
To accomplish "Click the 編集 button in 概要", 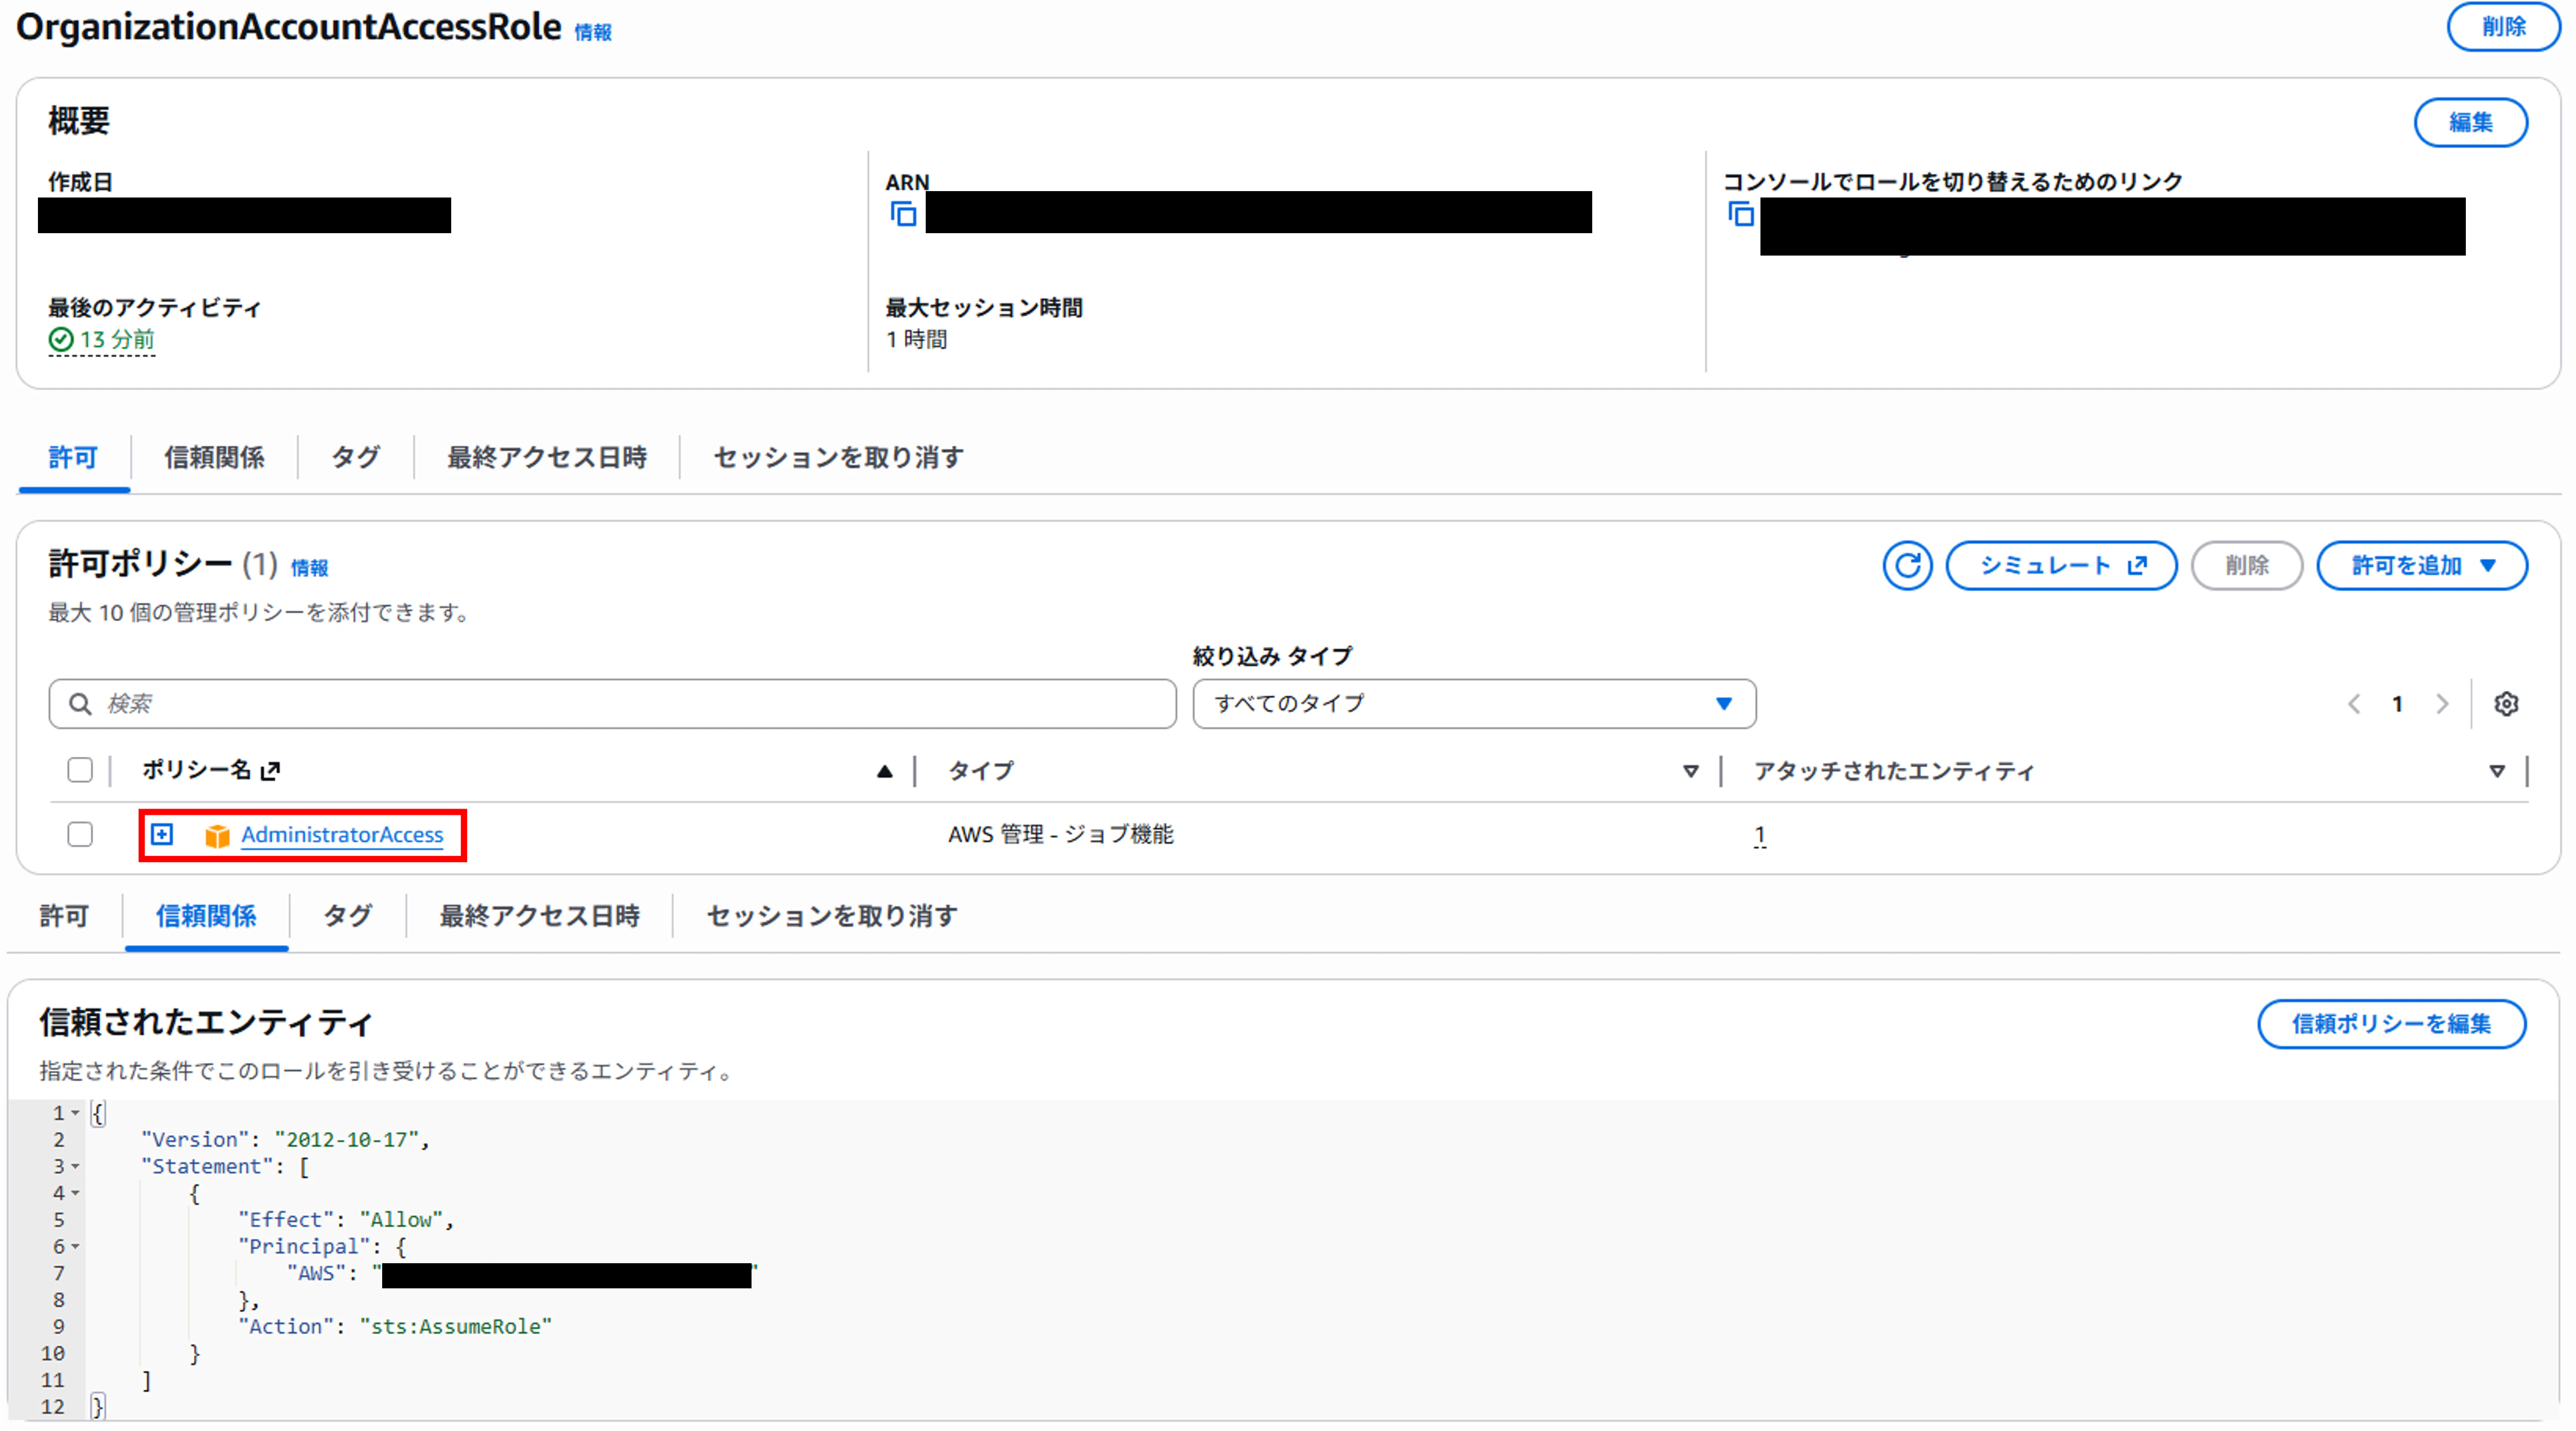I will (2470, 122).
